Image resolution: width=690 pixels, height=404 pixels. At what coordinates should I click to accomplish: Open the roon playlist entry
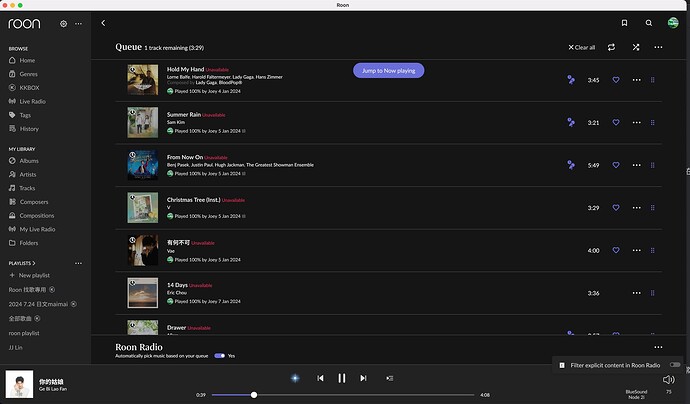pos(24,333)
